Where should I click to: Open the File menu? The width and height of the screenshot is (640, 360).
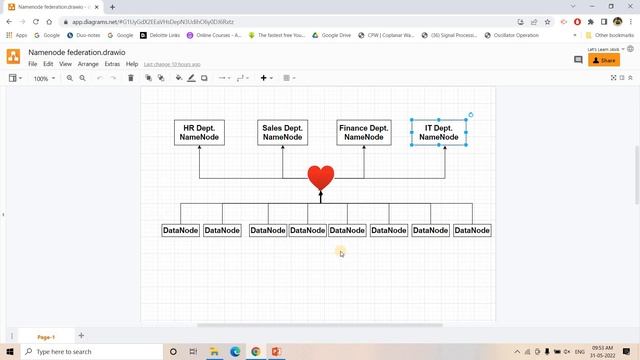pos(33,64)
